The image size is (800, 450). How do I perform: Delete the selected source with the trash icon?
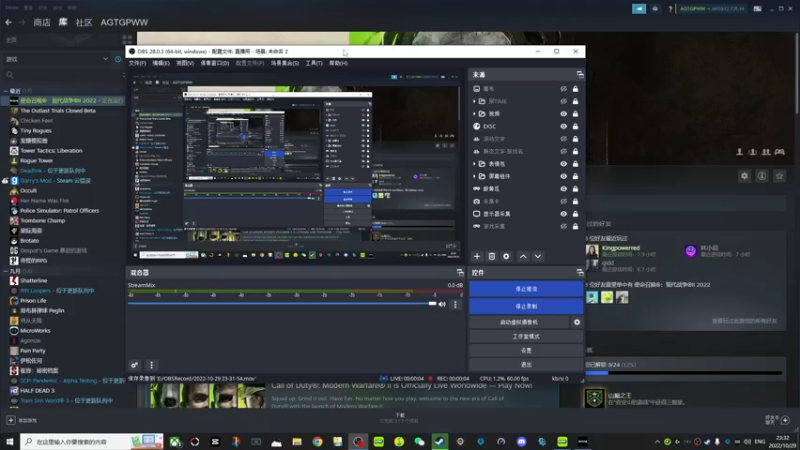pyautogui.click(x=491, y=256)
